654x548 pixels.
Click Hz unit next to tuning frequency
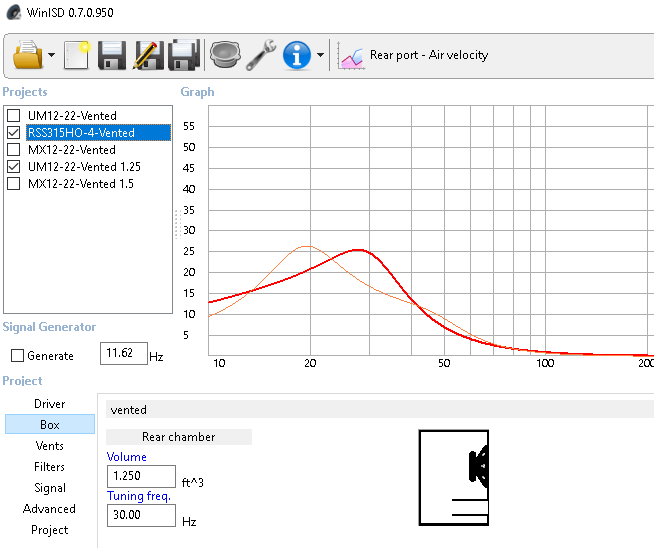coord(189,522)
